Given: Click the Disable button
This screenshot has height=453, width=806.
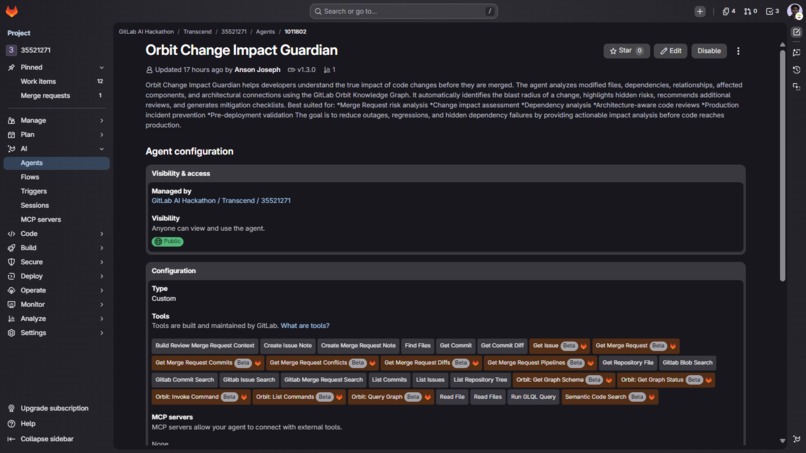Looking at the screenshot, I should 709,51.
